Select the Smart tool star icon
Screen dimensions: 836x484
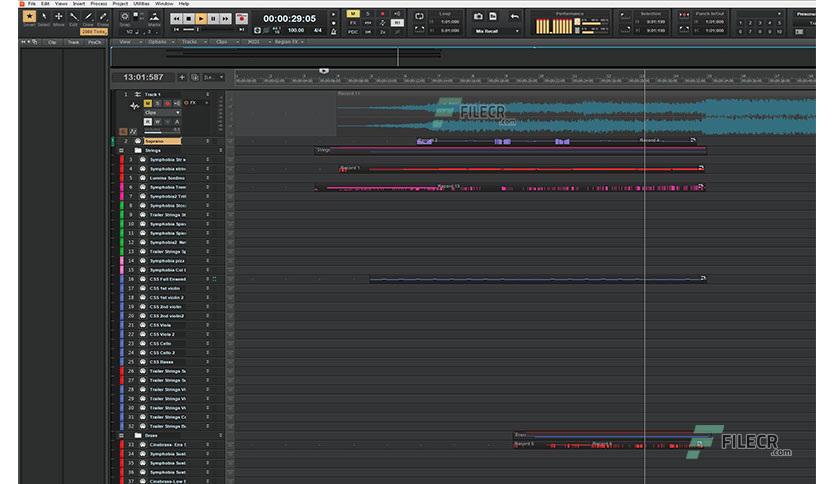[29, 17]
